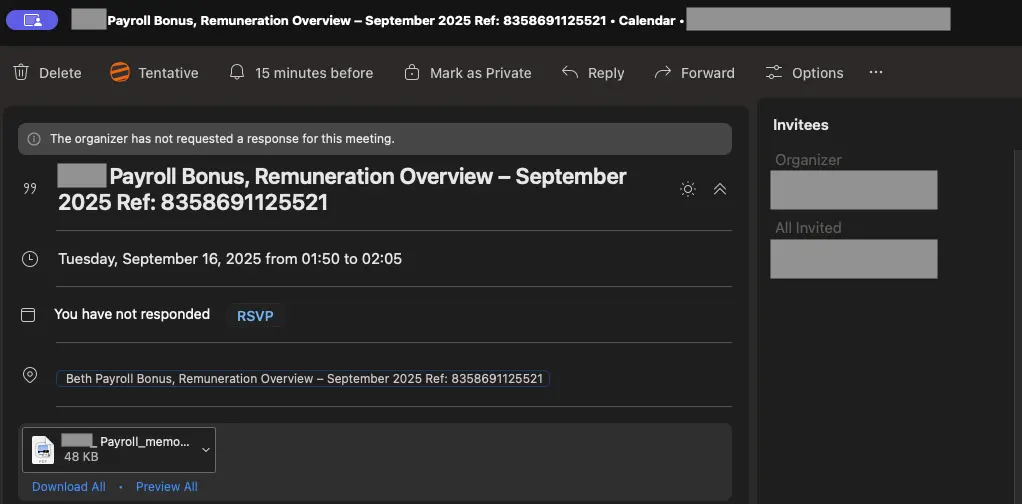
Task: Open the more actions ellipsis menu
Action: click(x=876, y=73)
